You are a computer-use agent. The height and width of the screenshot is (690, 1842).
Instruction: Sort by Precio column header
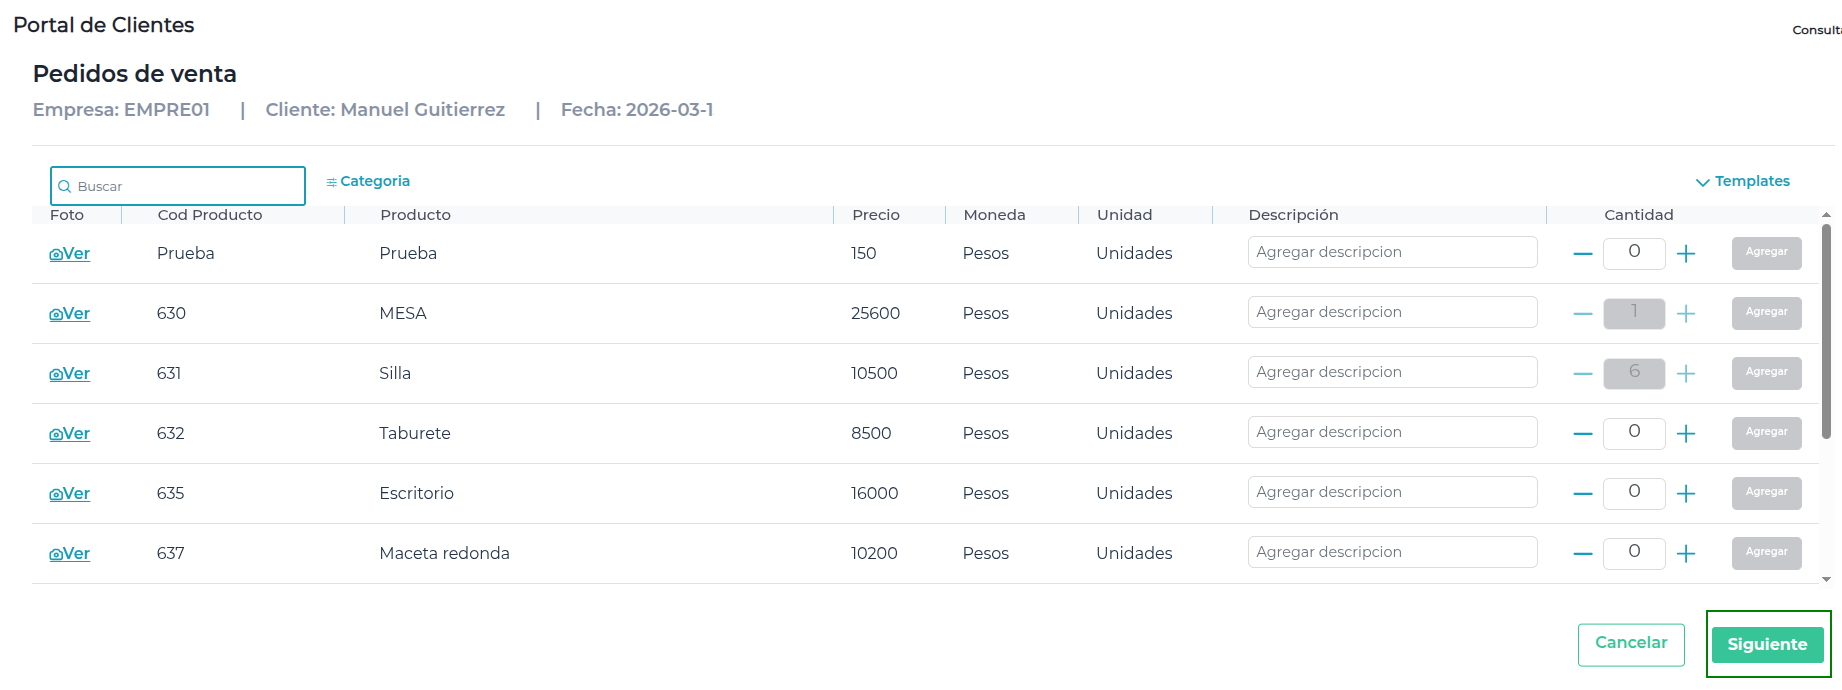(x=876, y=215)
